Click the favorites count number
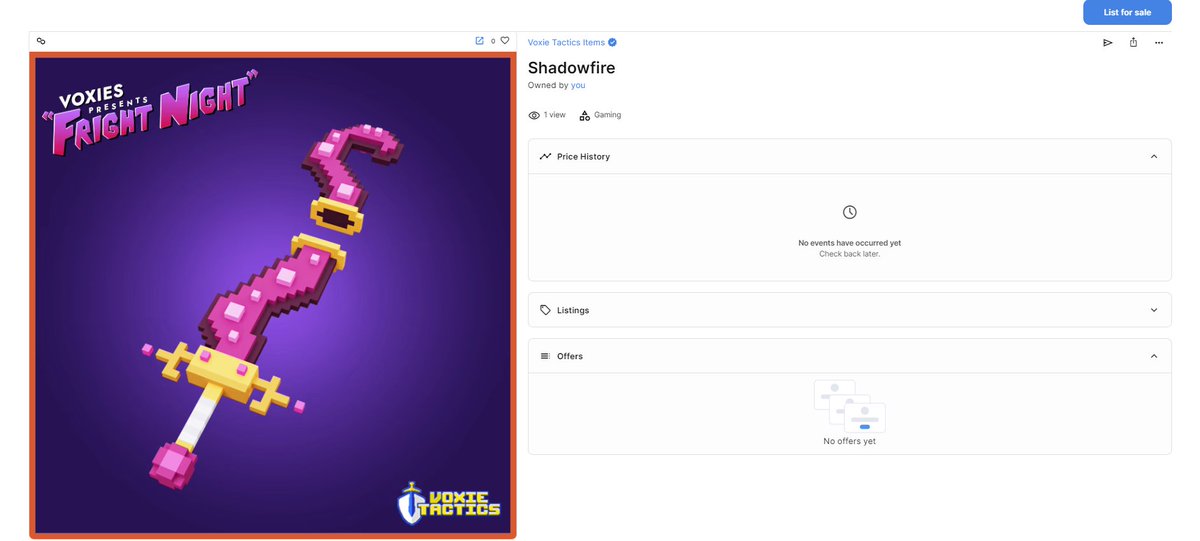The image size is (1200, 541). click(x=493, y=41)
